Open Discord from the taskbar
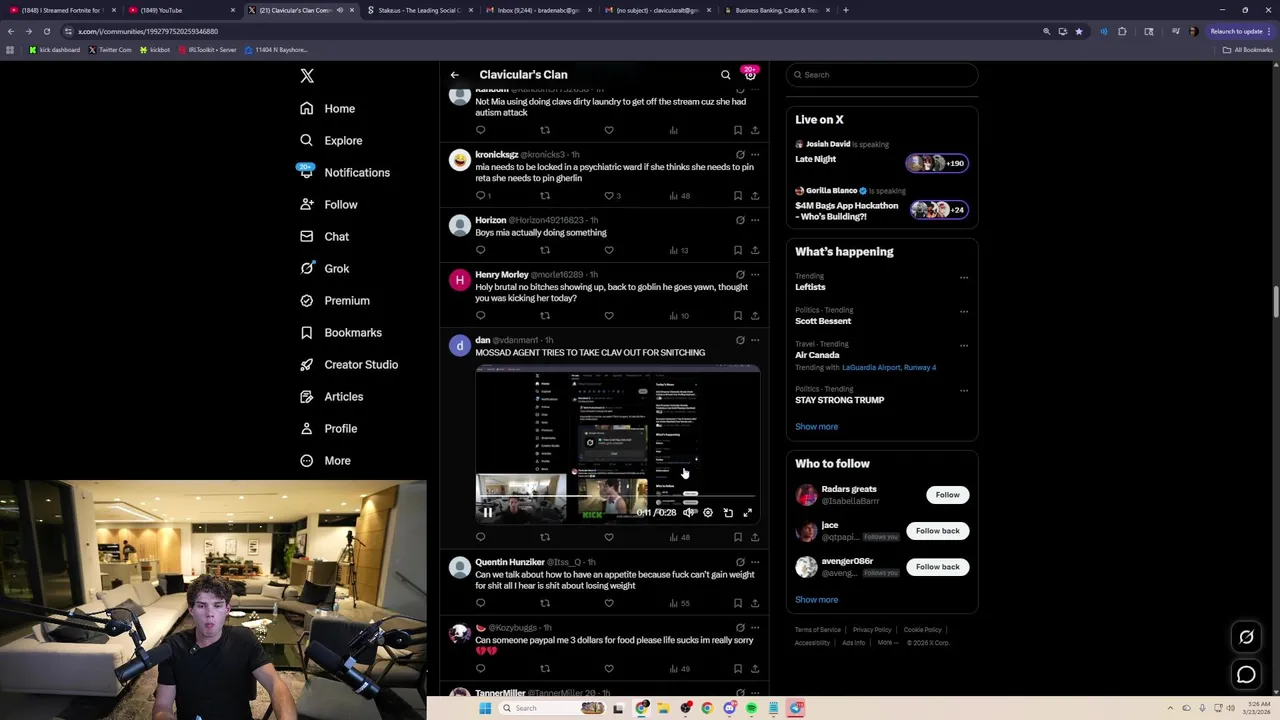This screenshot has height=720, width=1280. 729,708
